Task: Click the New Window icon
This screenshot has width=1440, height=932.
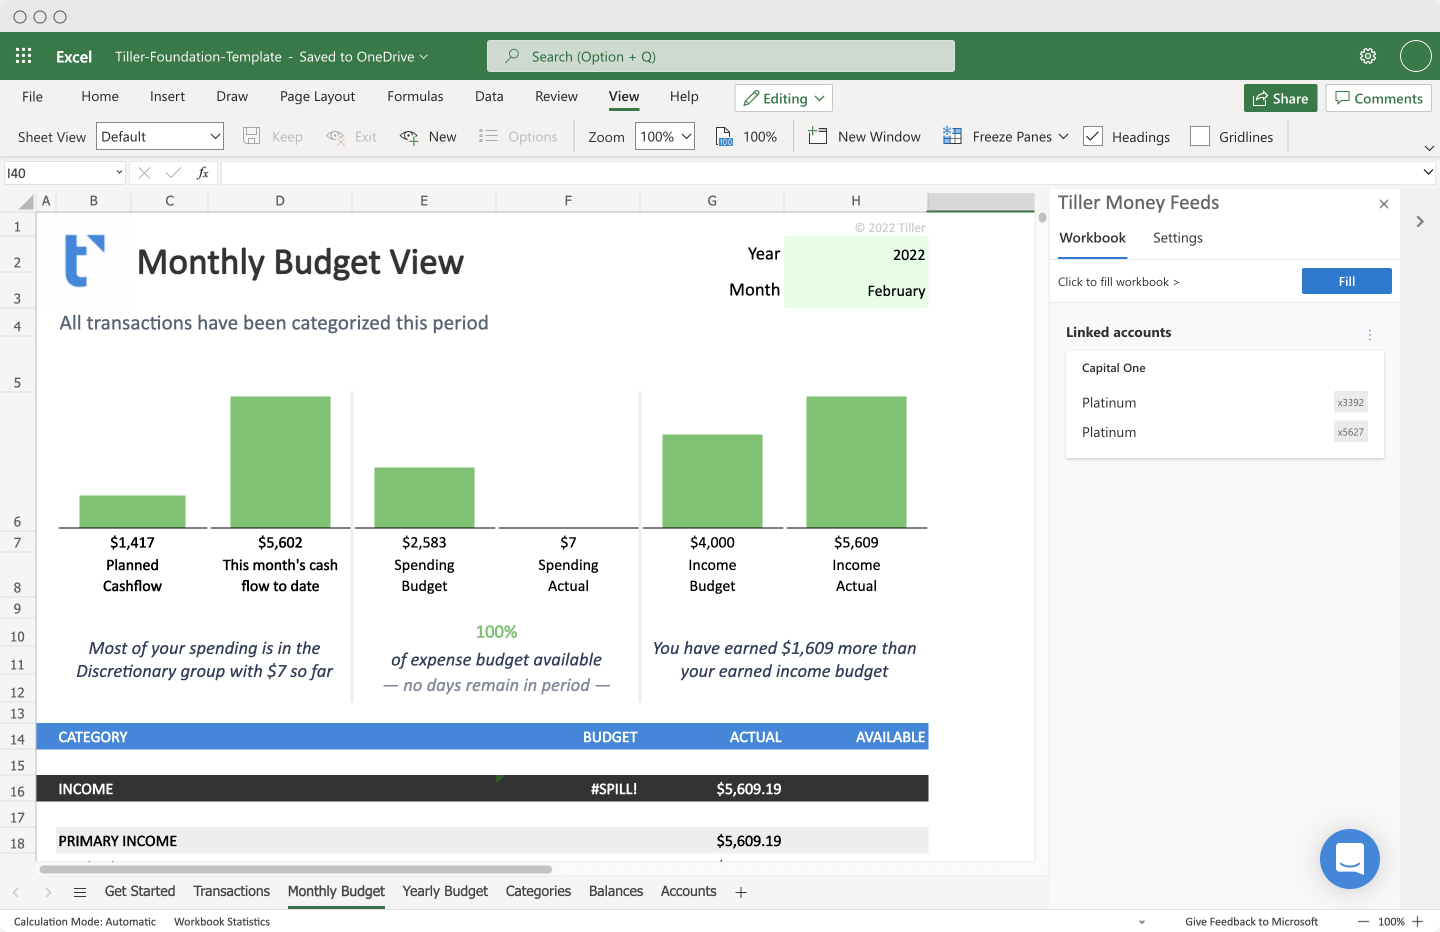Action: click(x=818, y=136)
